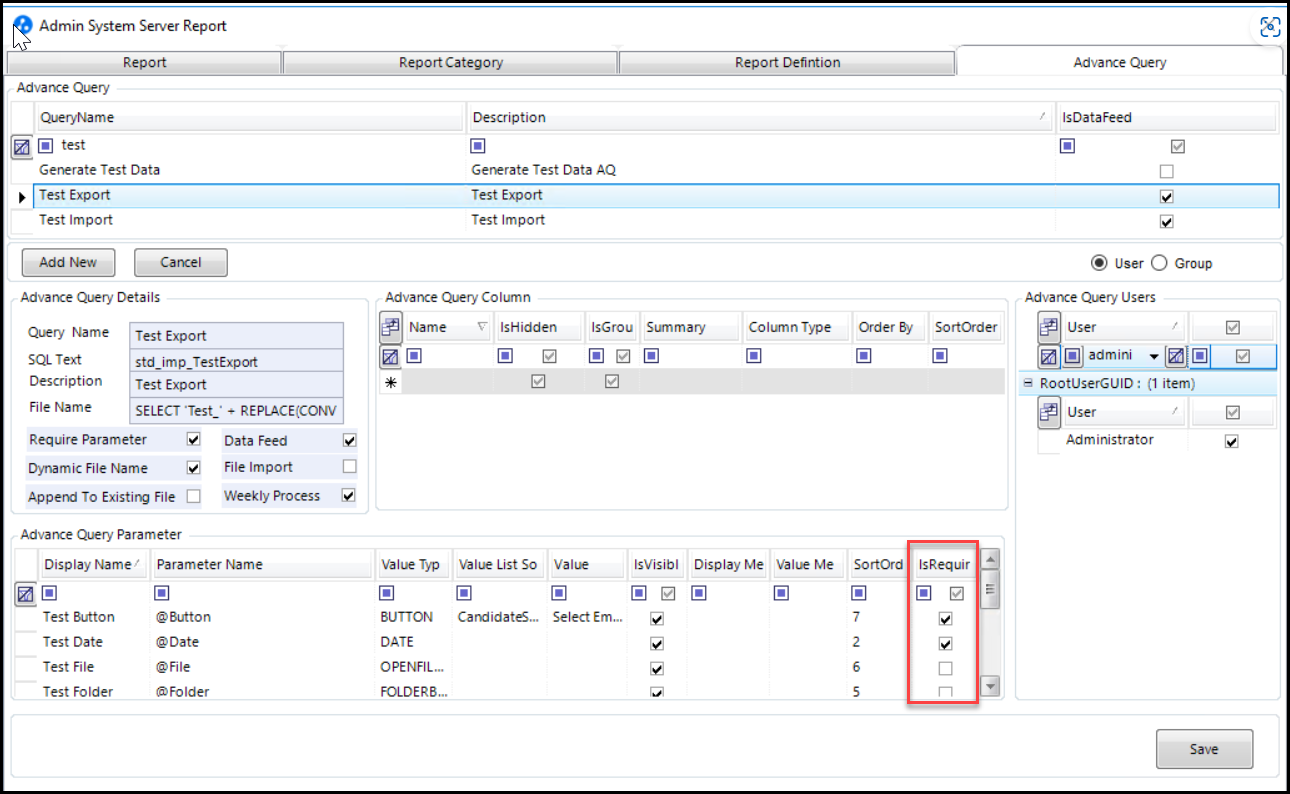The width and height of the screenshot is (1290, 794).
Task: Open Value Typ filter operator icon
Action: (387, 593)
